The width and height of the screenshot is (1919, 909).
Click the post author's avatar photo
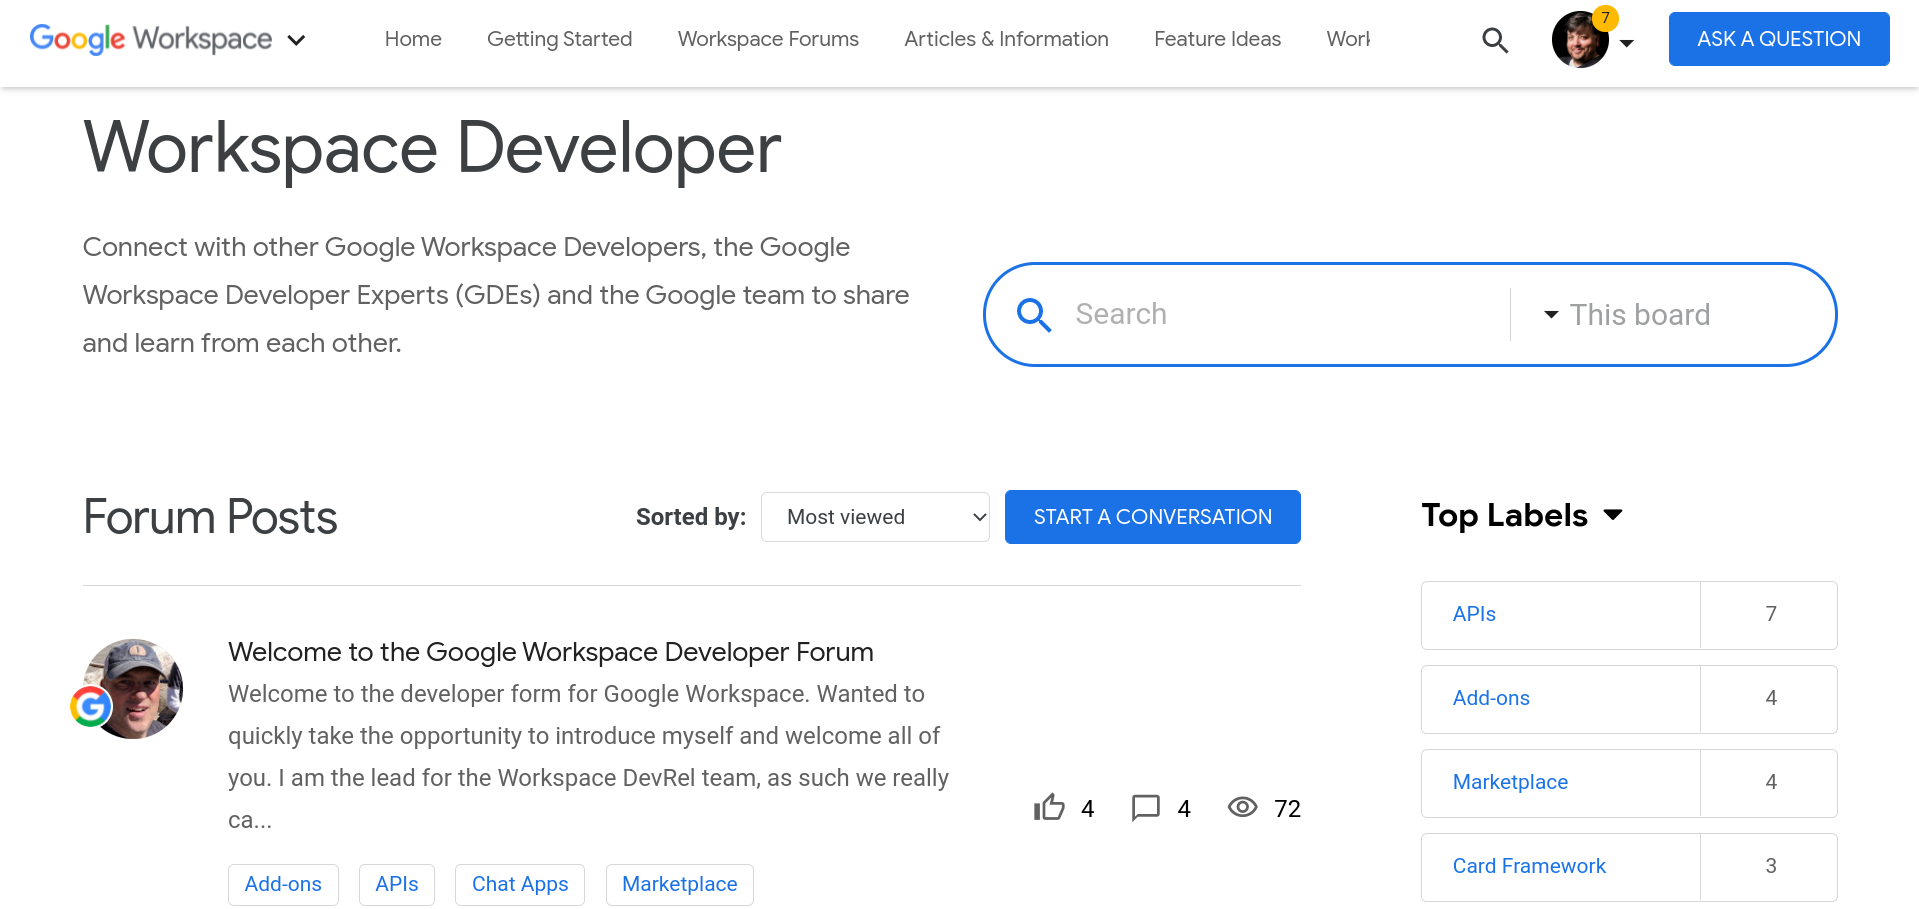[133, 689]
